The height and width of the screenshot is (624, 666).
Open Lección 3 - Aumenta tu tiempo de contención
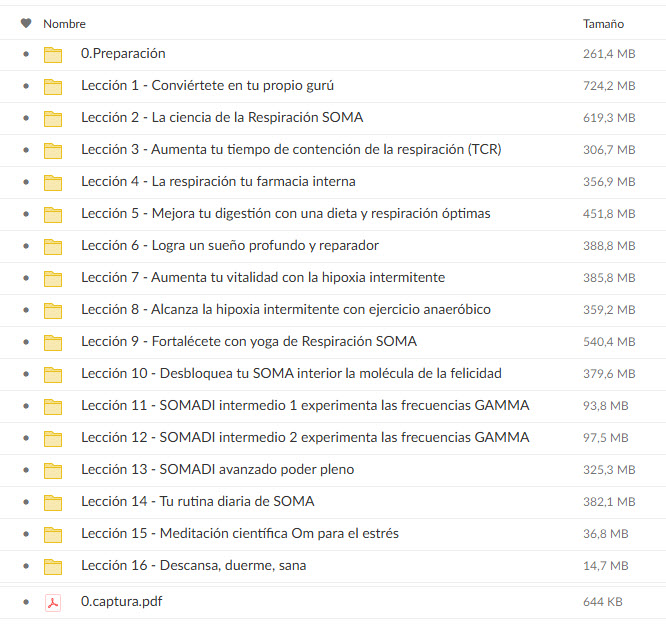pos(291,150)
